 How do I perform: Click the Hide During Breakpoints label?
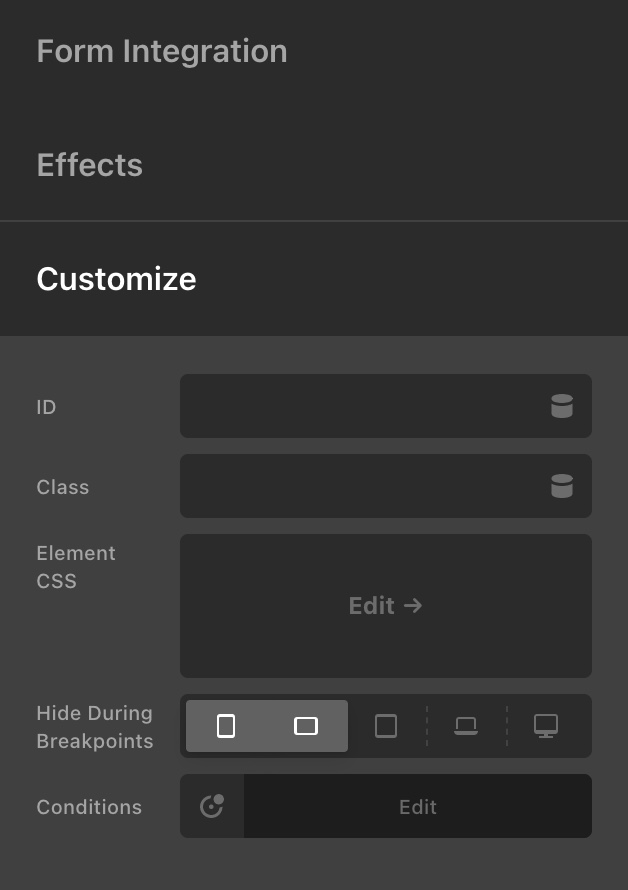(94, 727)
